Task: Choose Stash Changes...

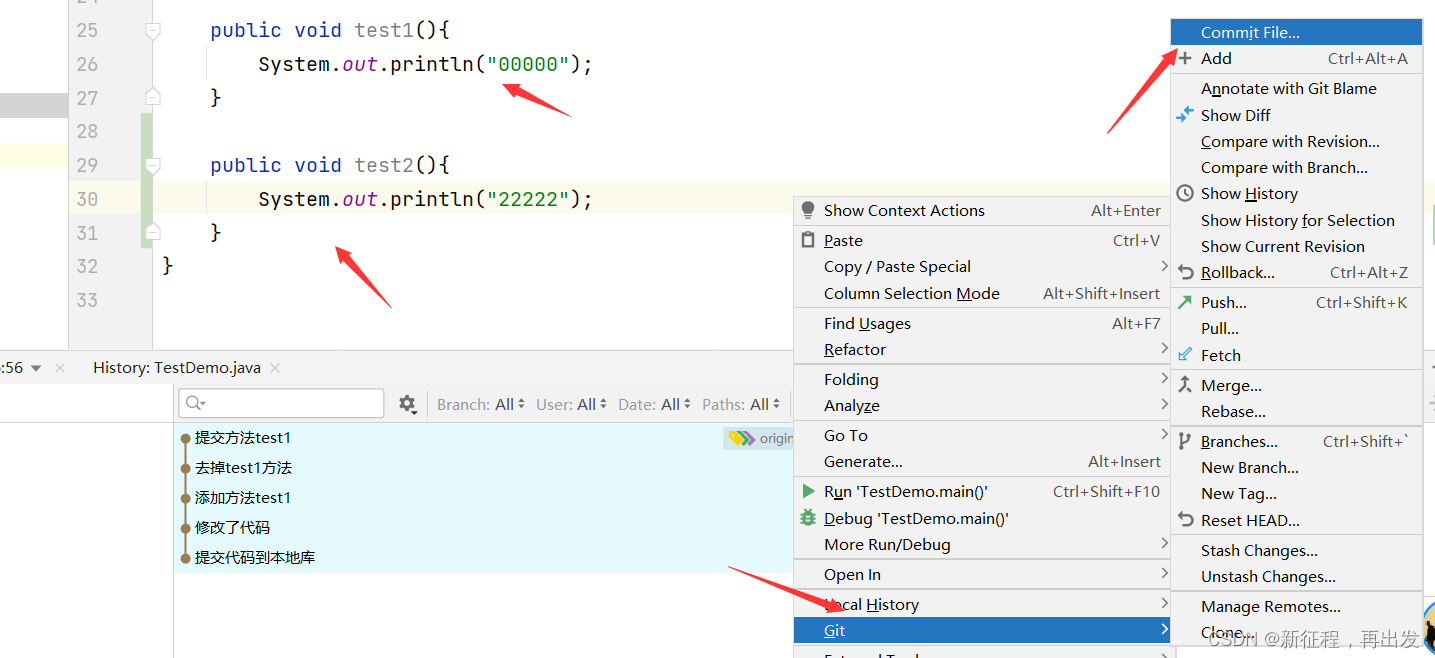Action: click(x=1296, y=550)
